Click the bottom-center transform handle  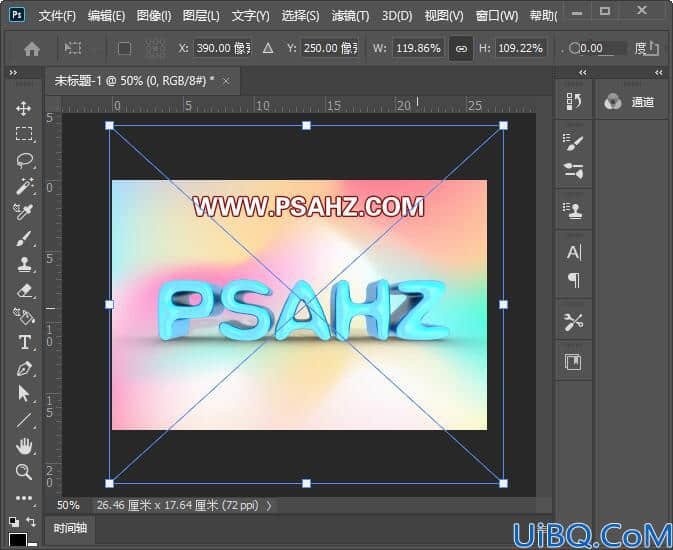[x=306, y=483]
